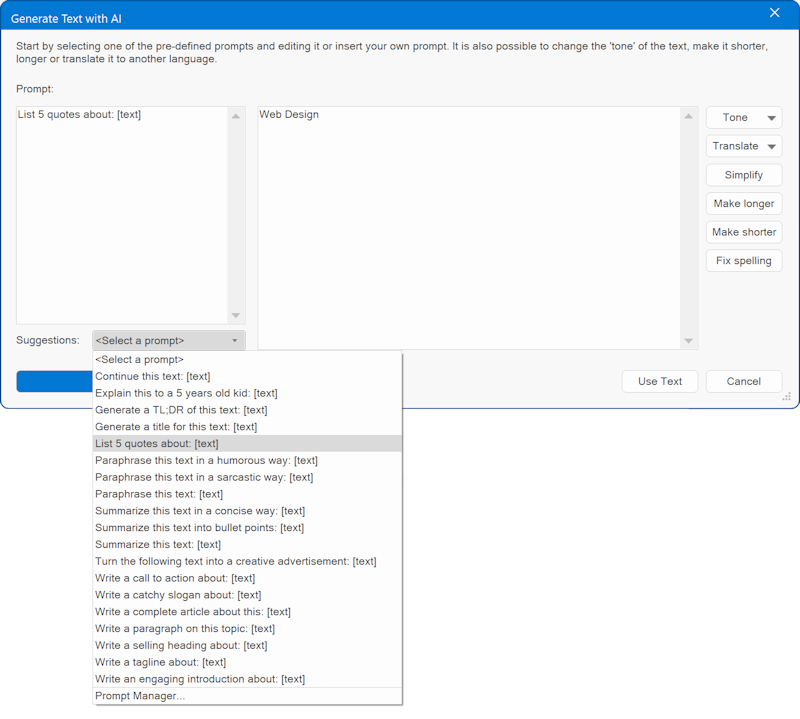Select 'Explain this to a 5 years old kid' suggestion
800x719 pixels.
(x=247, y=393)
